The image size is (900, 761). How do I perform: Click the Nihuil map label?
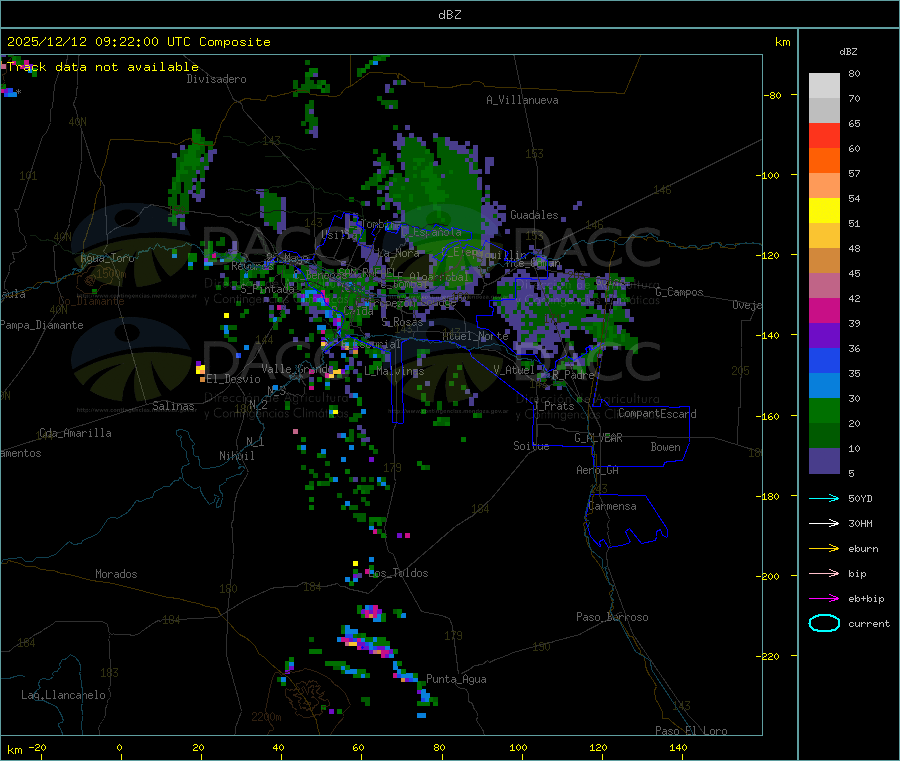tap(236, 456)
